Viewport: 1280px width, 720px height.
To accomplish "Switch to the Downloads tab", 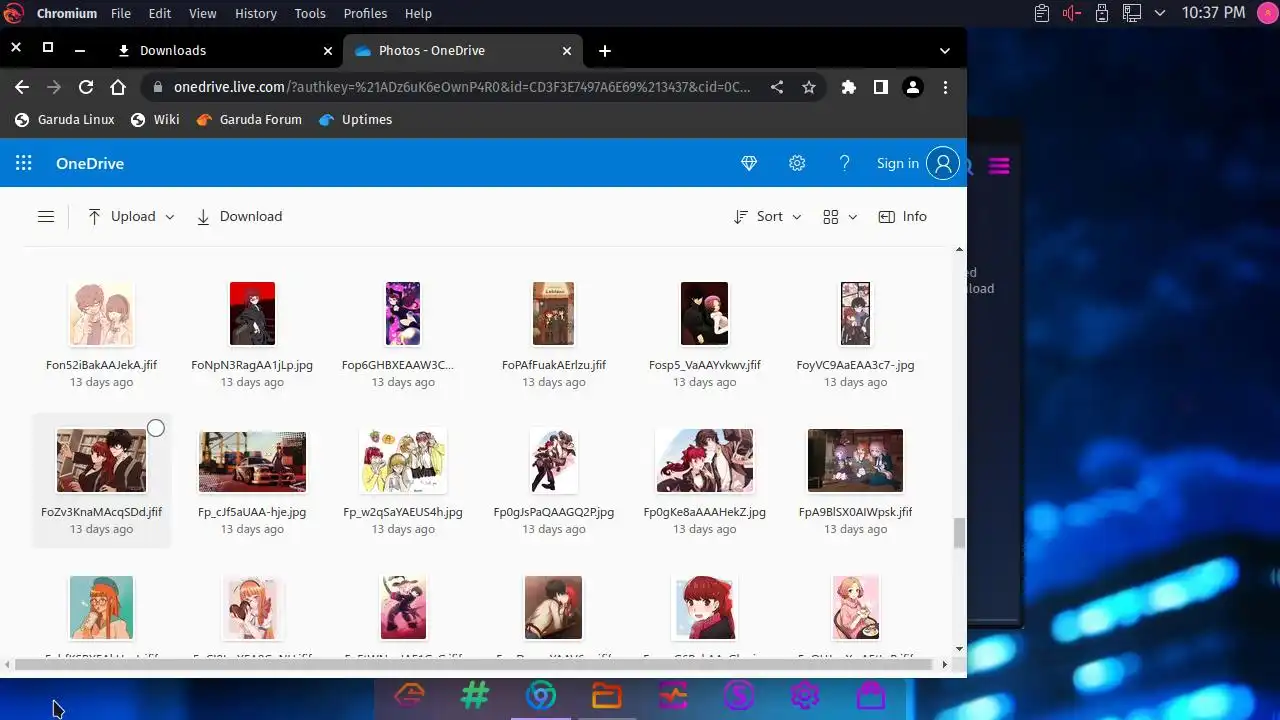I will [224, 50].
